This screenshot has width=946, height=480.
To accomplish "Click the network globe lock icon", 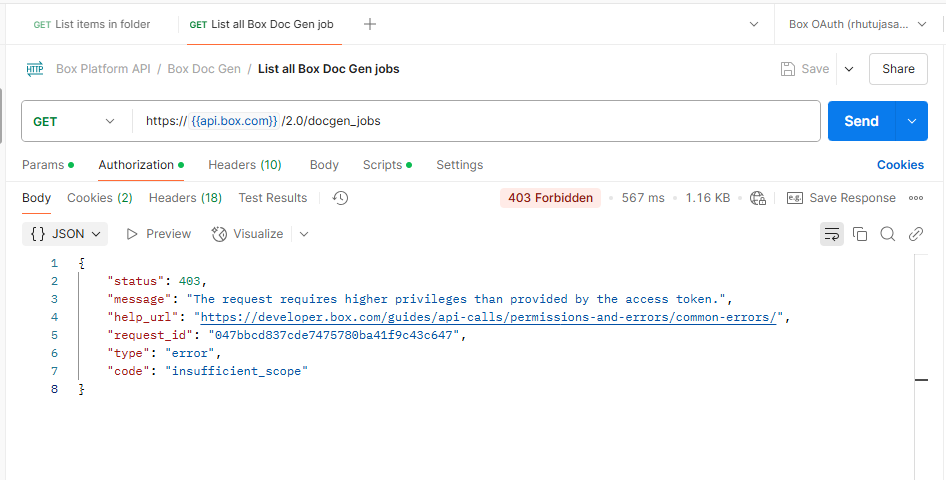I will (758, 198).
